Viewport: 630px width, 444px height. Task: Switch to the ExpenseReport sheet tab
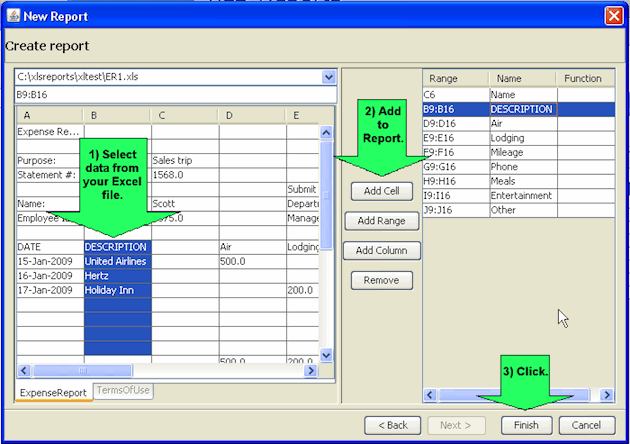(53, 393)
